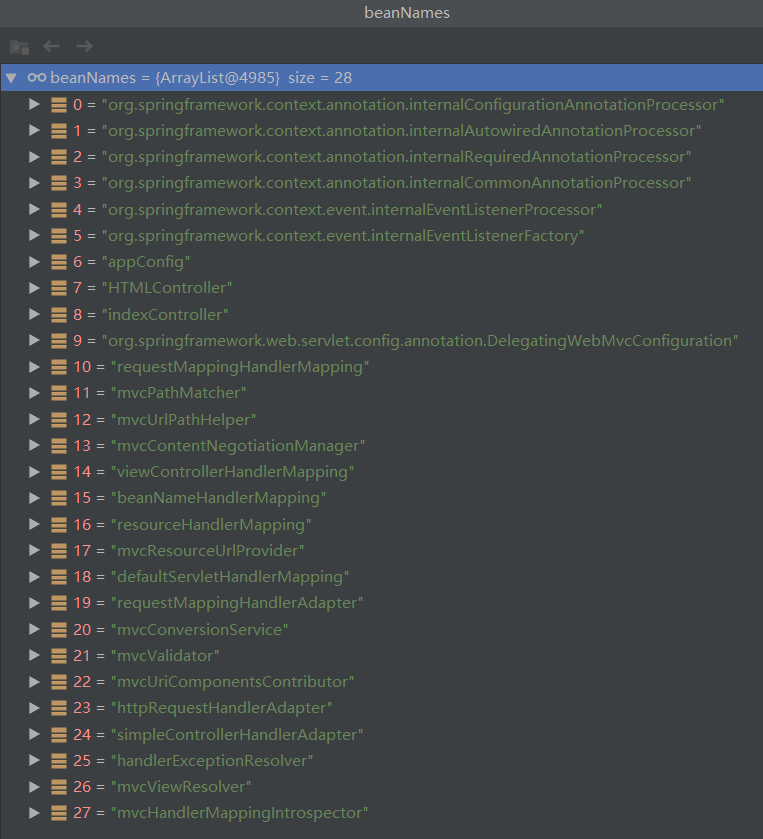Click the field icon next to HTMLController

coord(58,288)
